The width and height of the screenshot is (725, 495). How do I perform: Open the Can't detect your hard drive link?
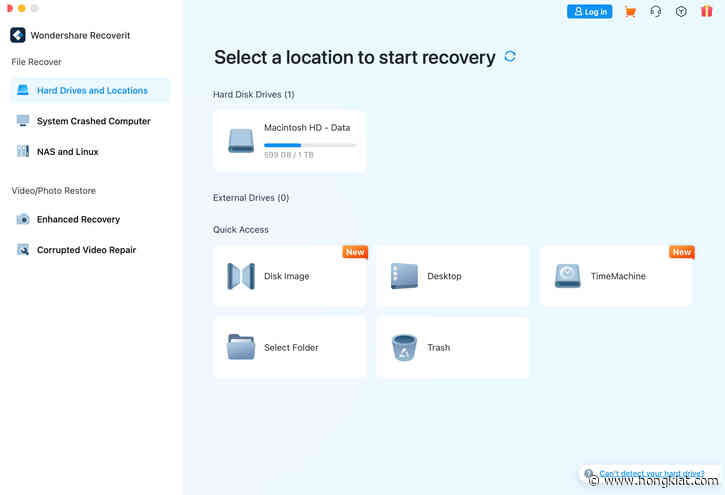pyautogui.click(x=651, y=474)
